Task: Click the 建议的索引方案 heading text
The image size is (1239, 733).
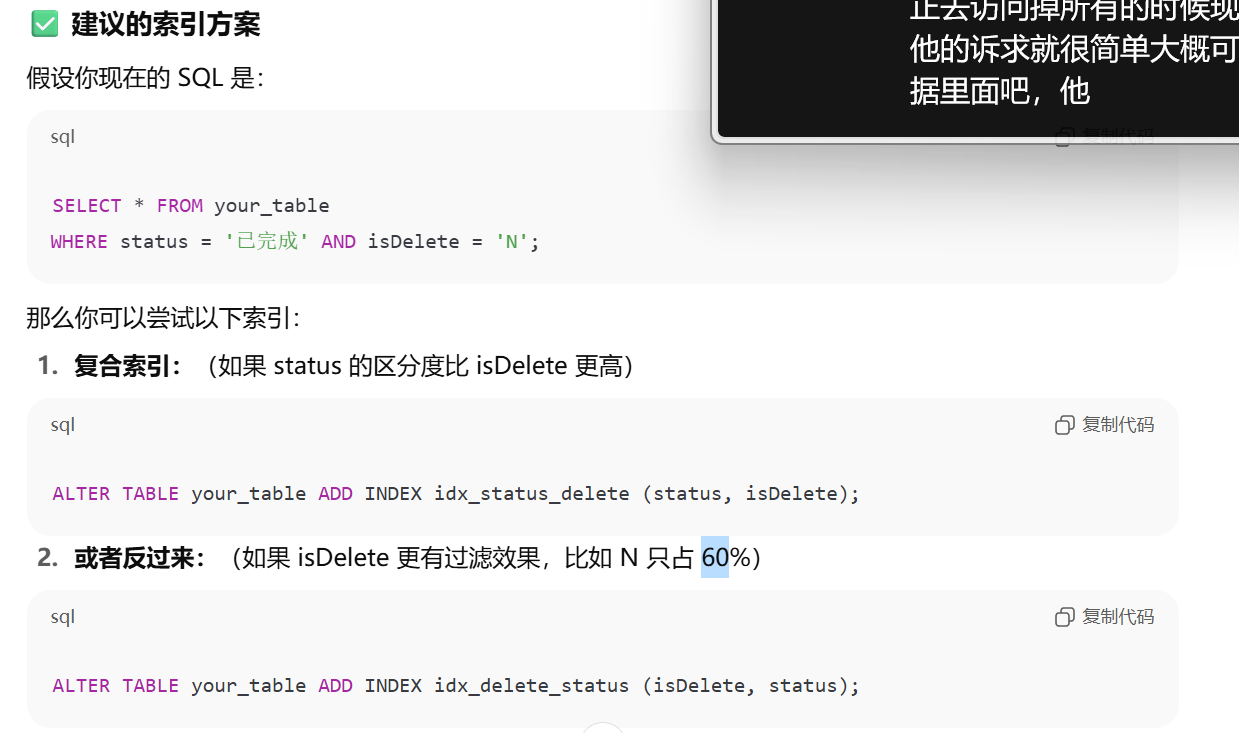Action: (x=166, y=24)
